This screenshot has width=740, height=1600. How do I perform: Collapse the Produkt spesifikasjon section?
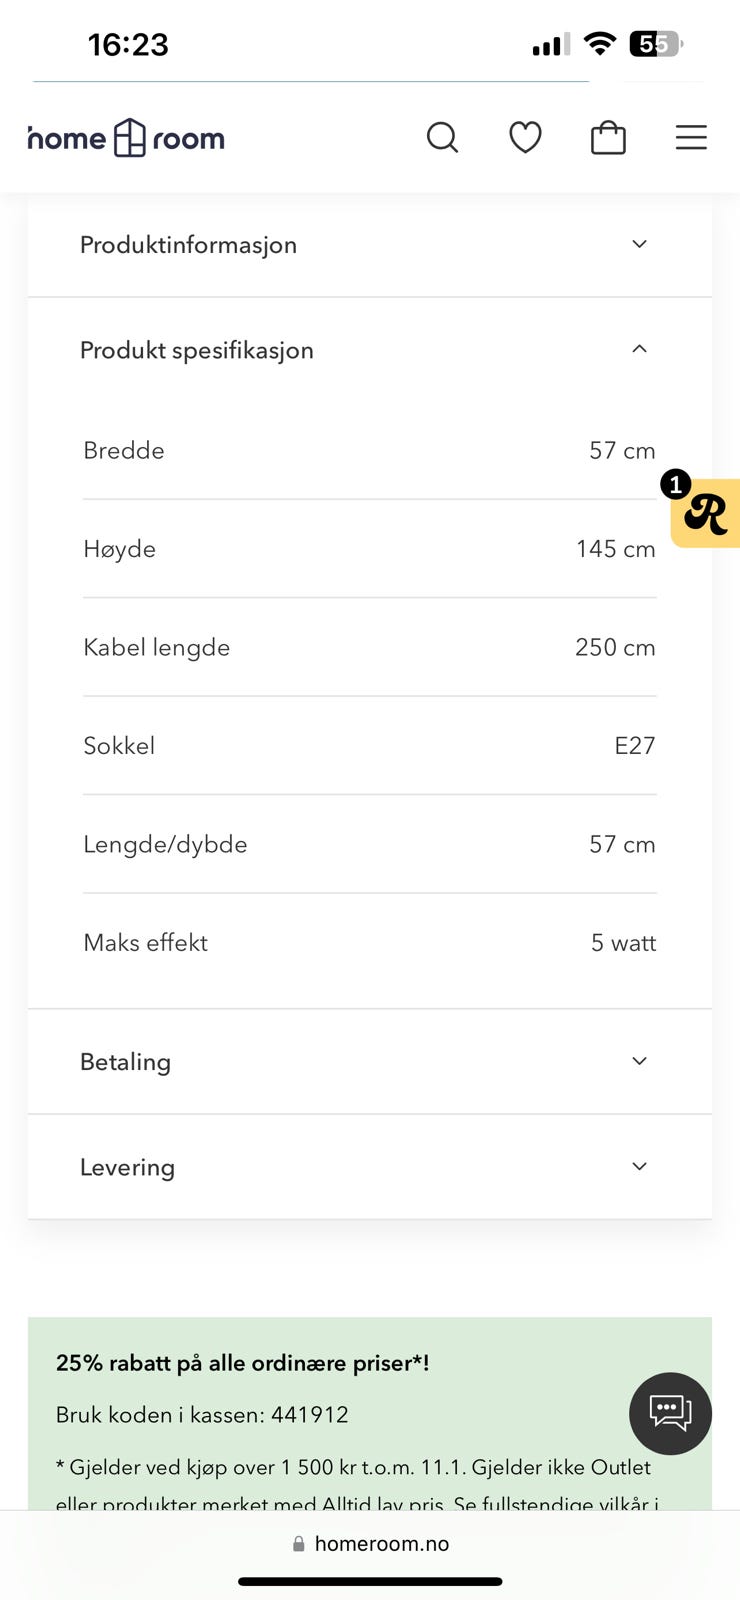pyautogui.click(x=370, y=350)
